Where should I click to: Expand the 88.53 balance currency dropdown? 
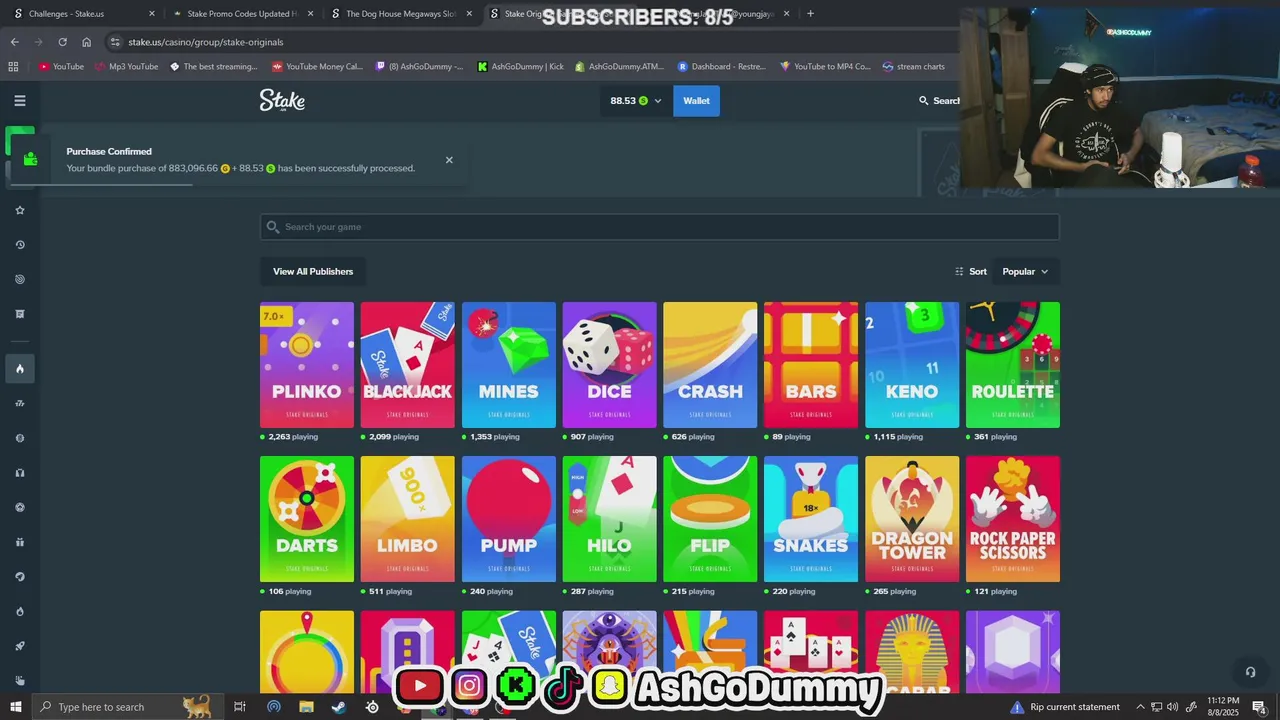point(636,101)
